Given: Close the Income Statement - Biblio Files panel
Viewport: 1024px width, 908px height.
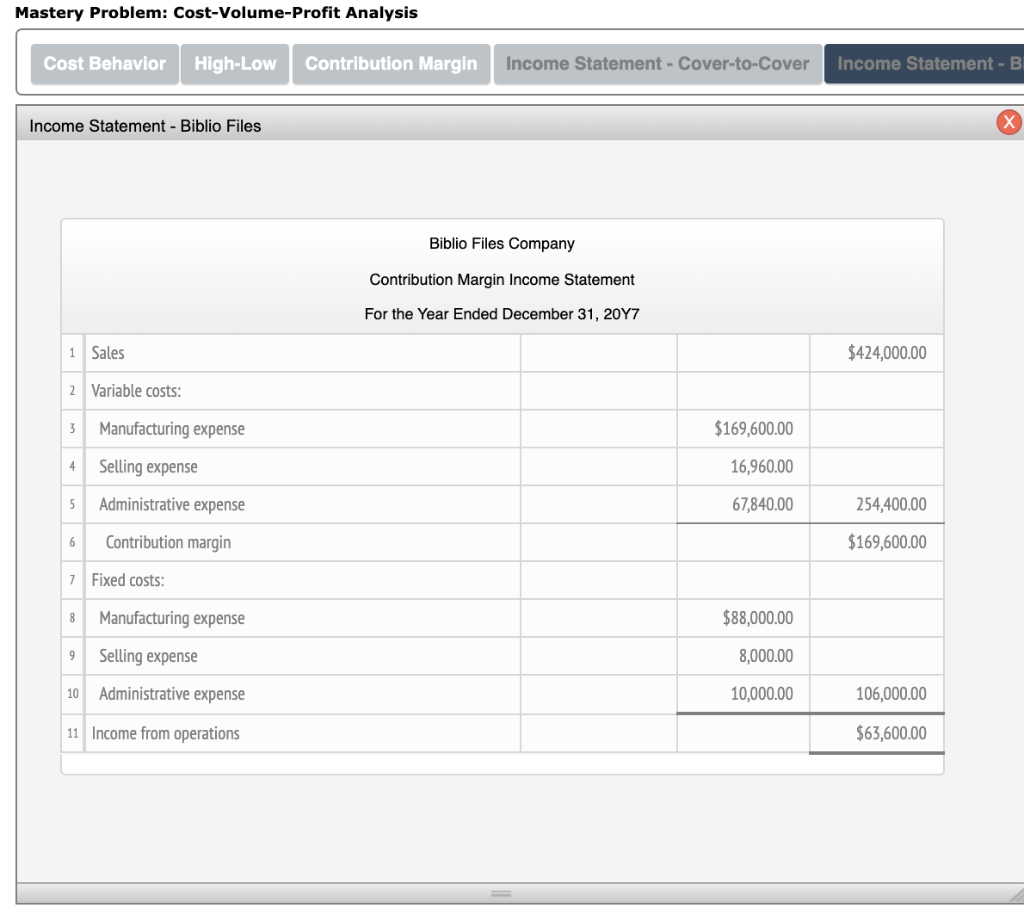Looking at the screenshot, I should tap(1010, 123).
